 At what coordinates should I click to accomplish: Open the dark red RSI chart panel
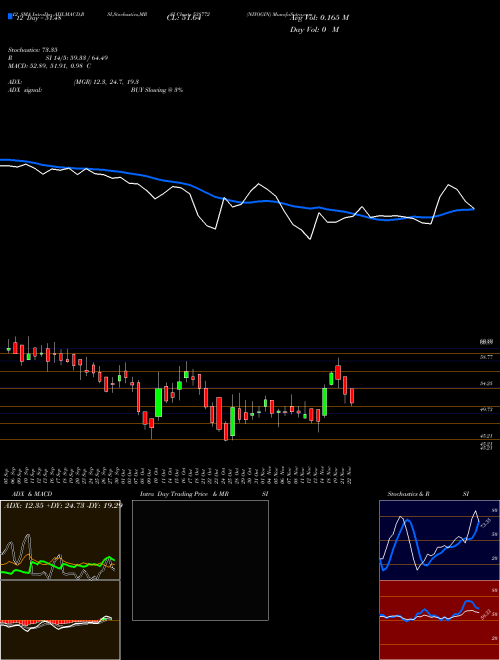pos(439,620)
